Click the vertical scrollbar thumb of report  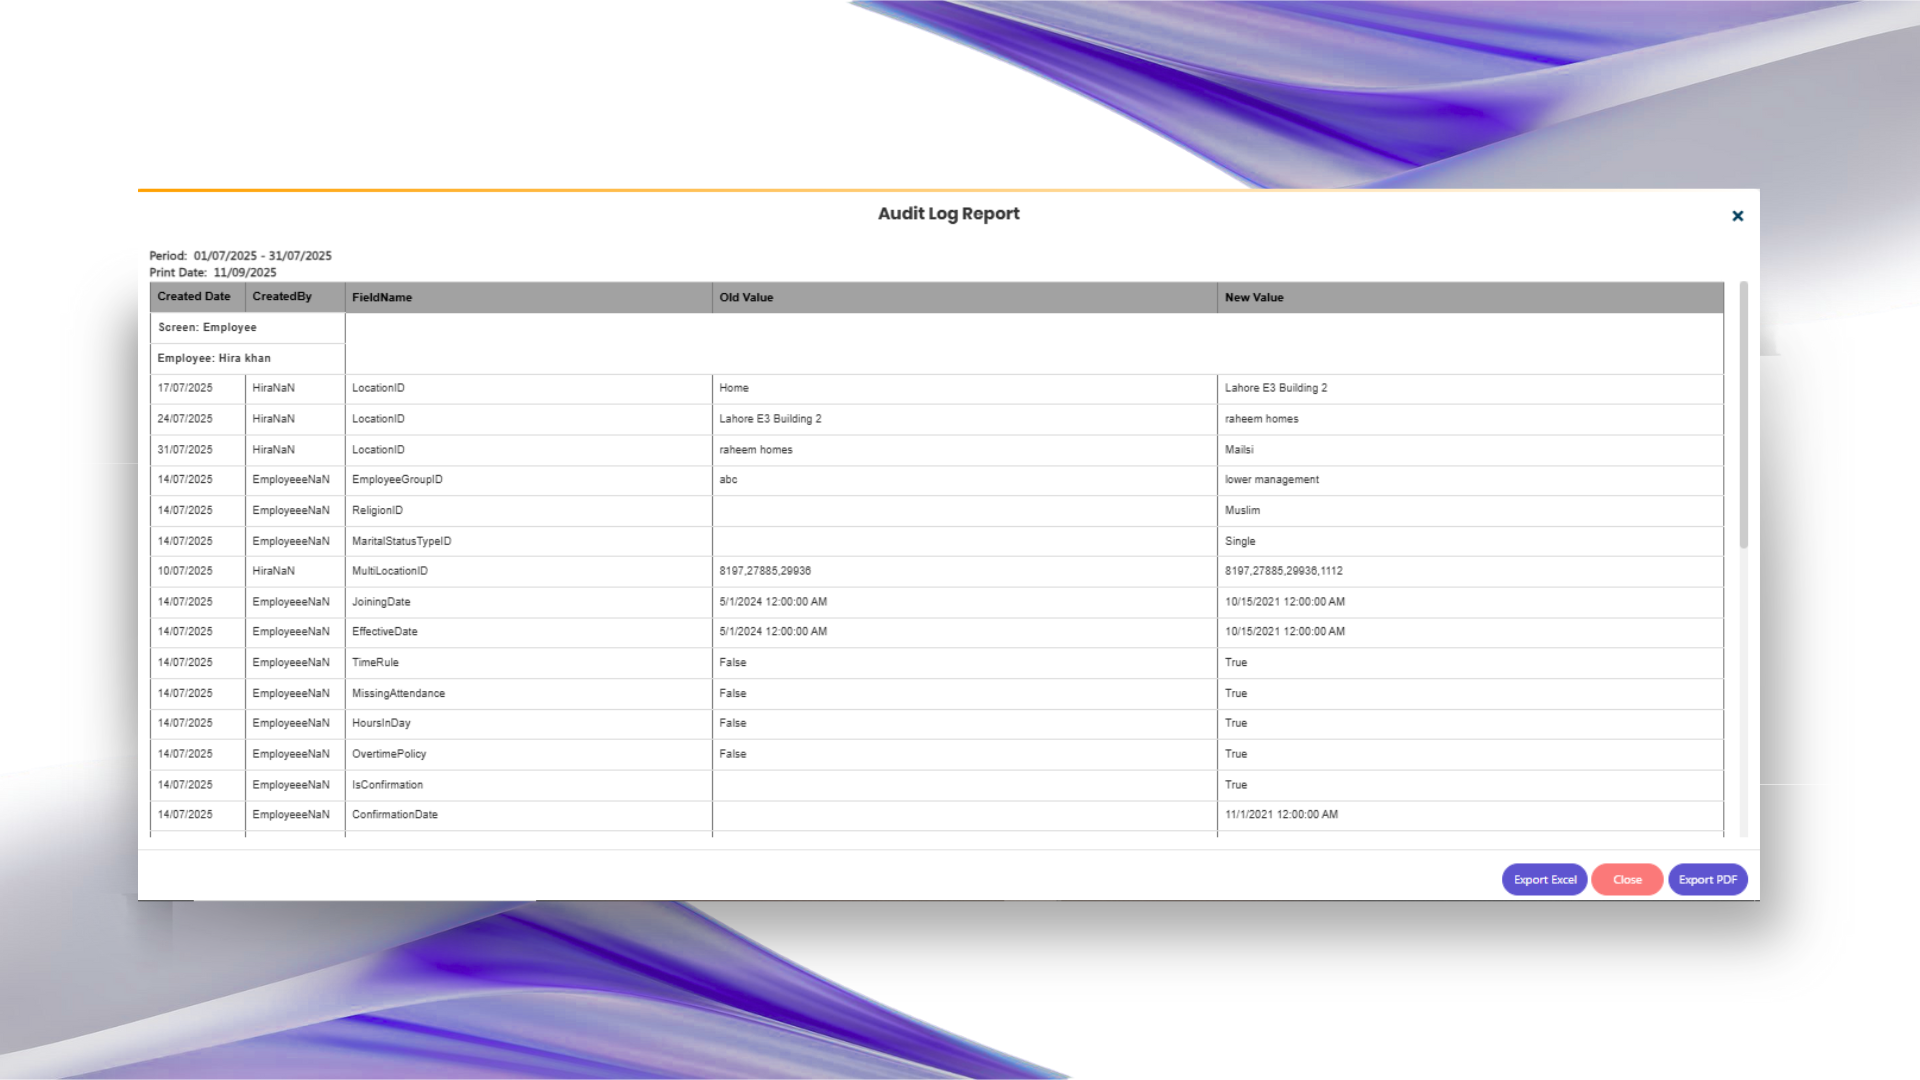pyautogui.click(x=1743, y=415)
